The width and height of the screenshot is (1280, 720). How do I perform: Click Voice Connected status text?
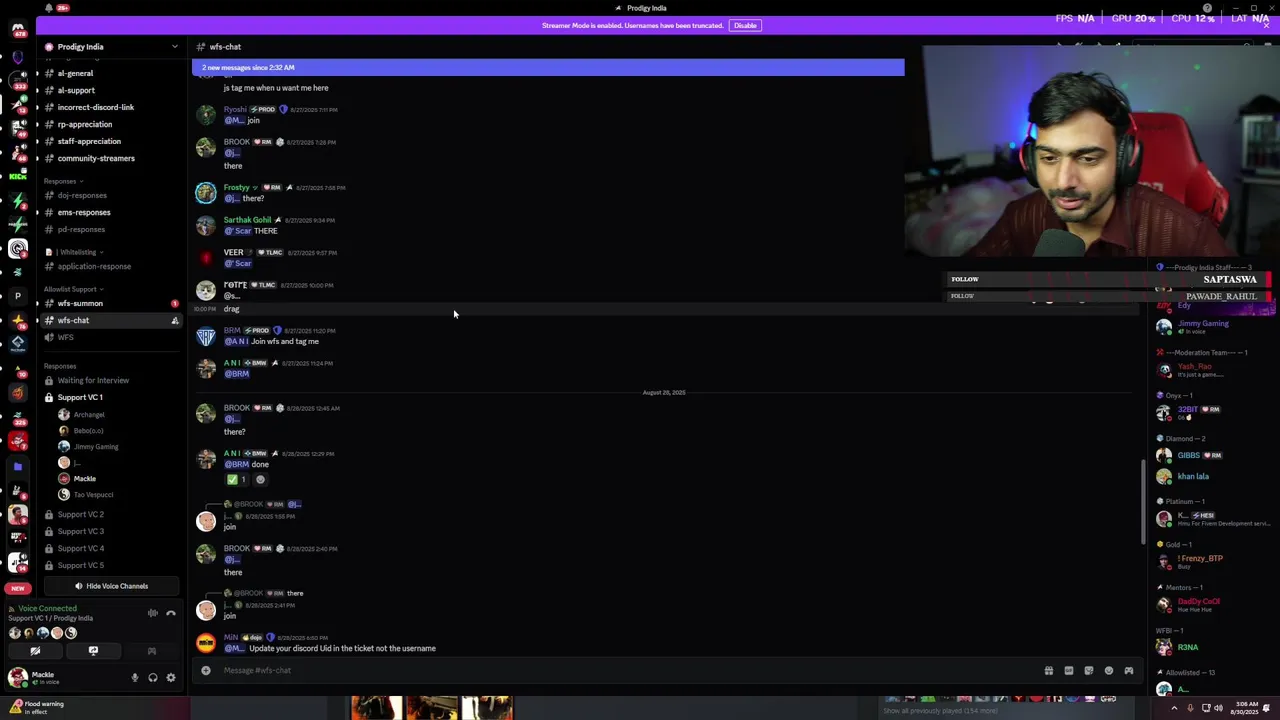point(47,608)
